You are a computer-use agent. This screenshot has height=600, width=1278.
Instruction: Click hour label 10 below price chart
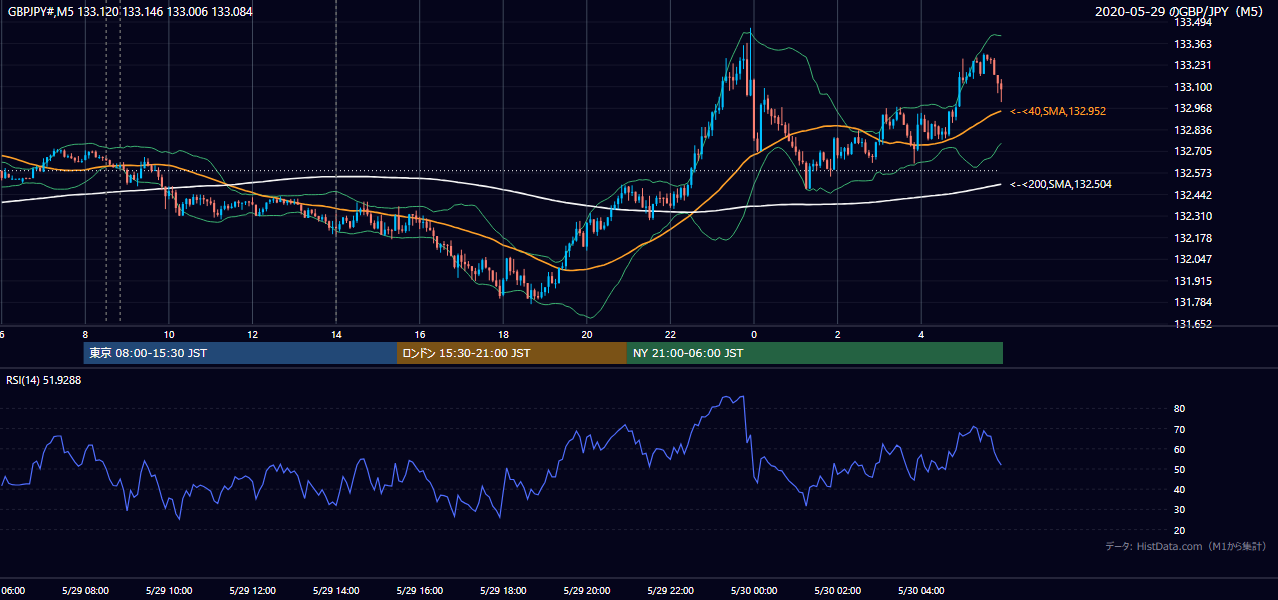point(169,335)
